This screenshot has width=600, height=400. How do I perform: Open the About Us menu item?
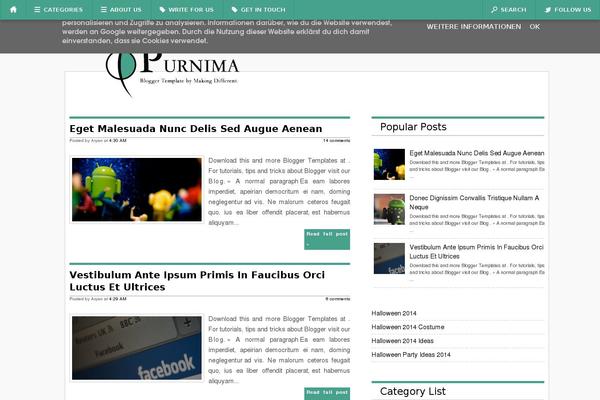pyautogui.click(x=121, y=10)
